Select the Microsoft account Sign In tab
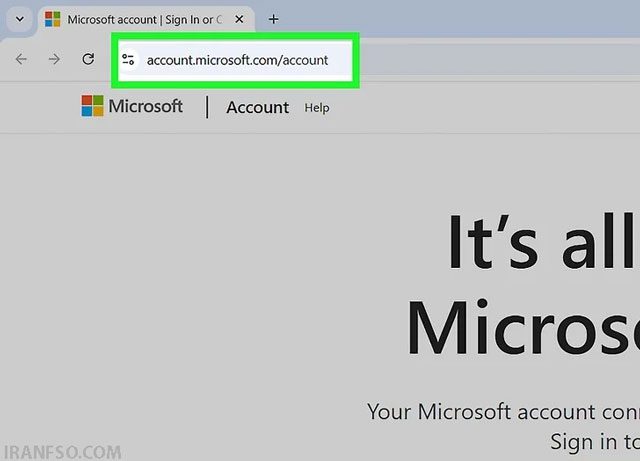The height and width of the screenshot is (461, 640). pos(145,20)
